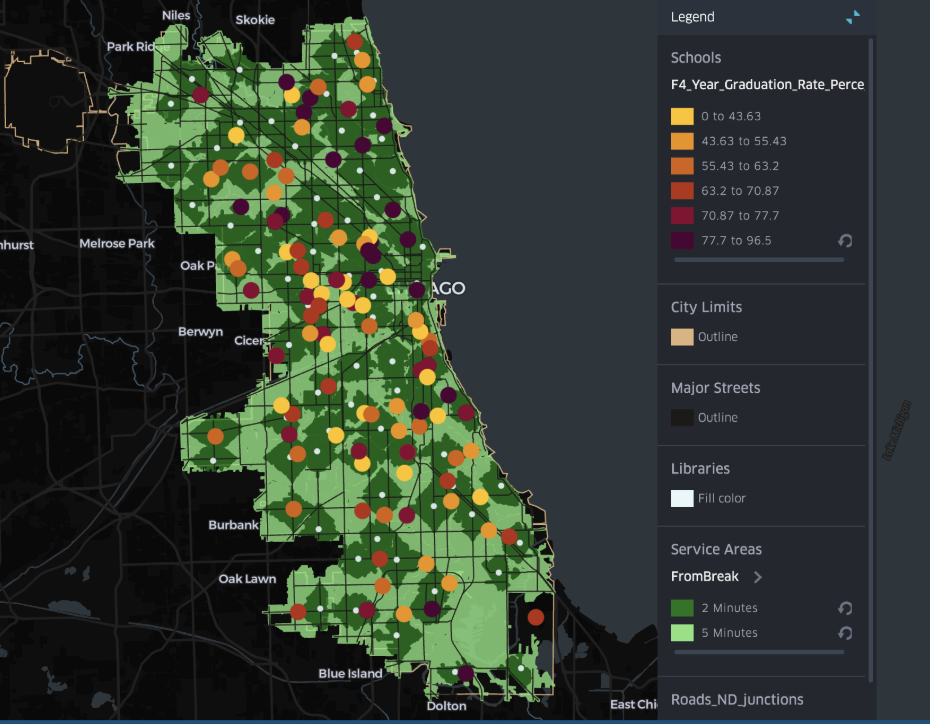Collapse the Legend panel with the arrows icon

(852, 17)
